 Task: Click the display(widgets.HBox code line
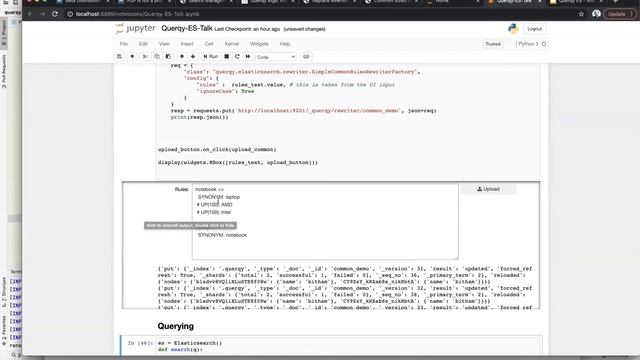(x=238, y=162)
